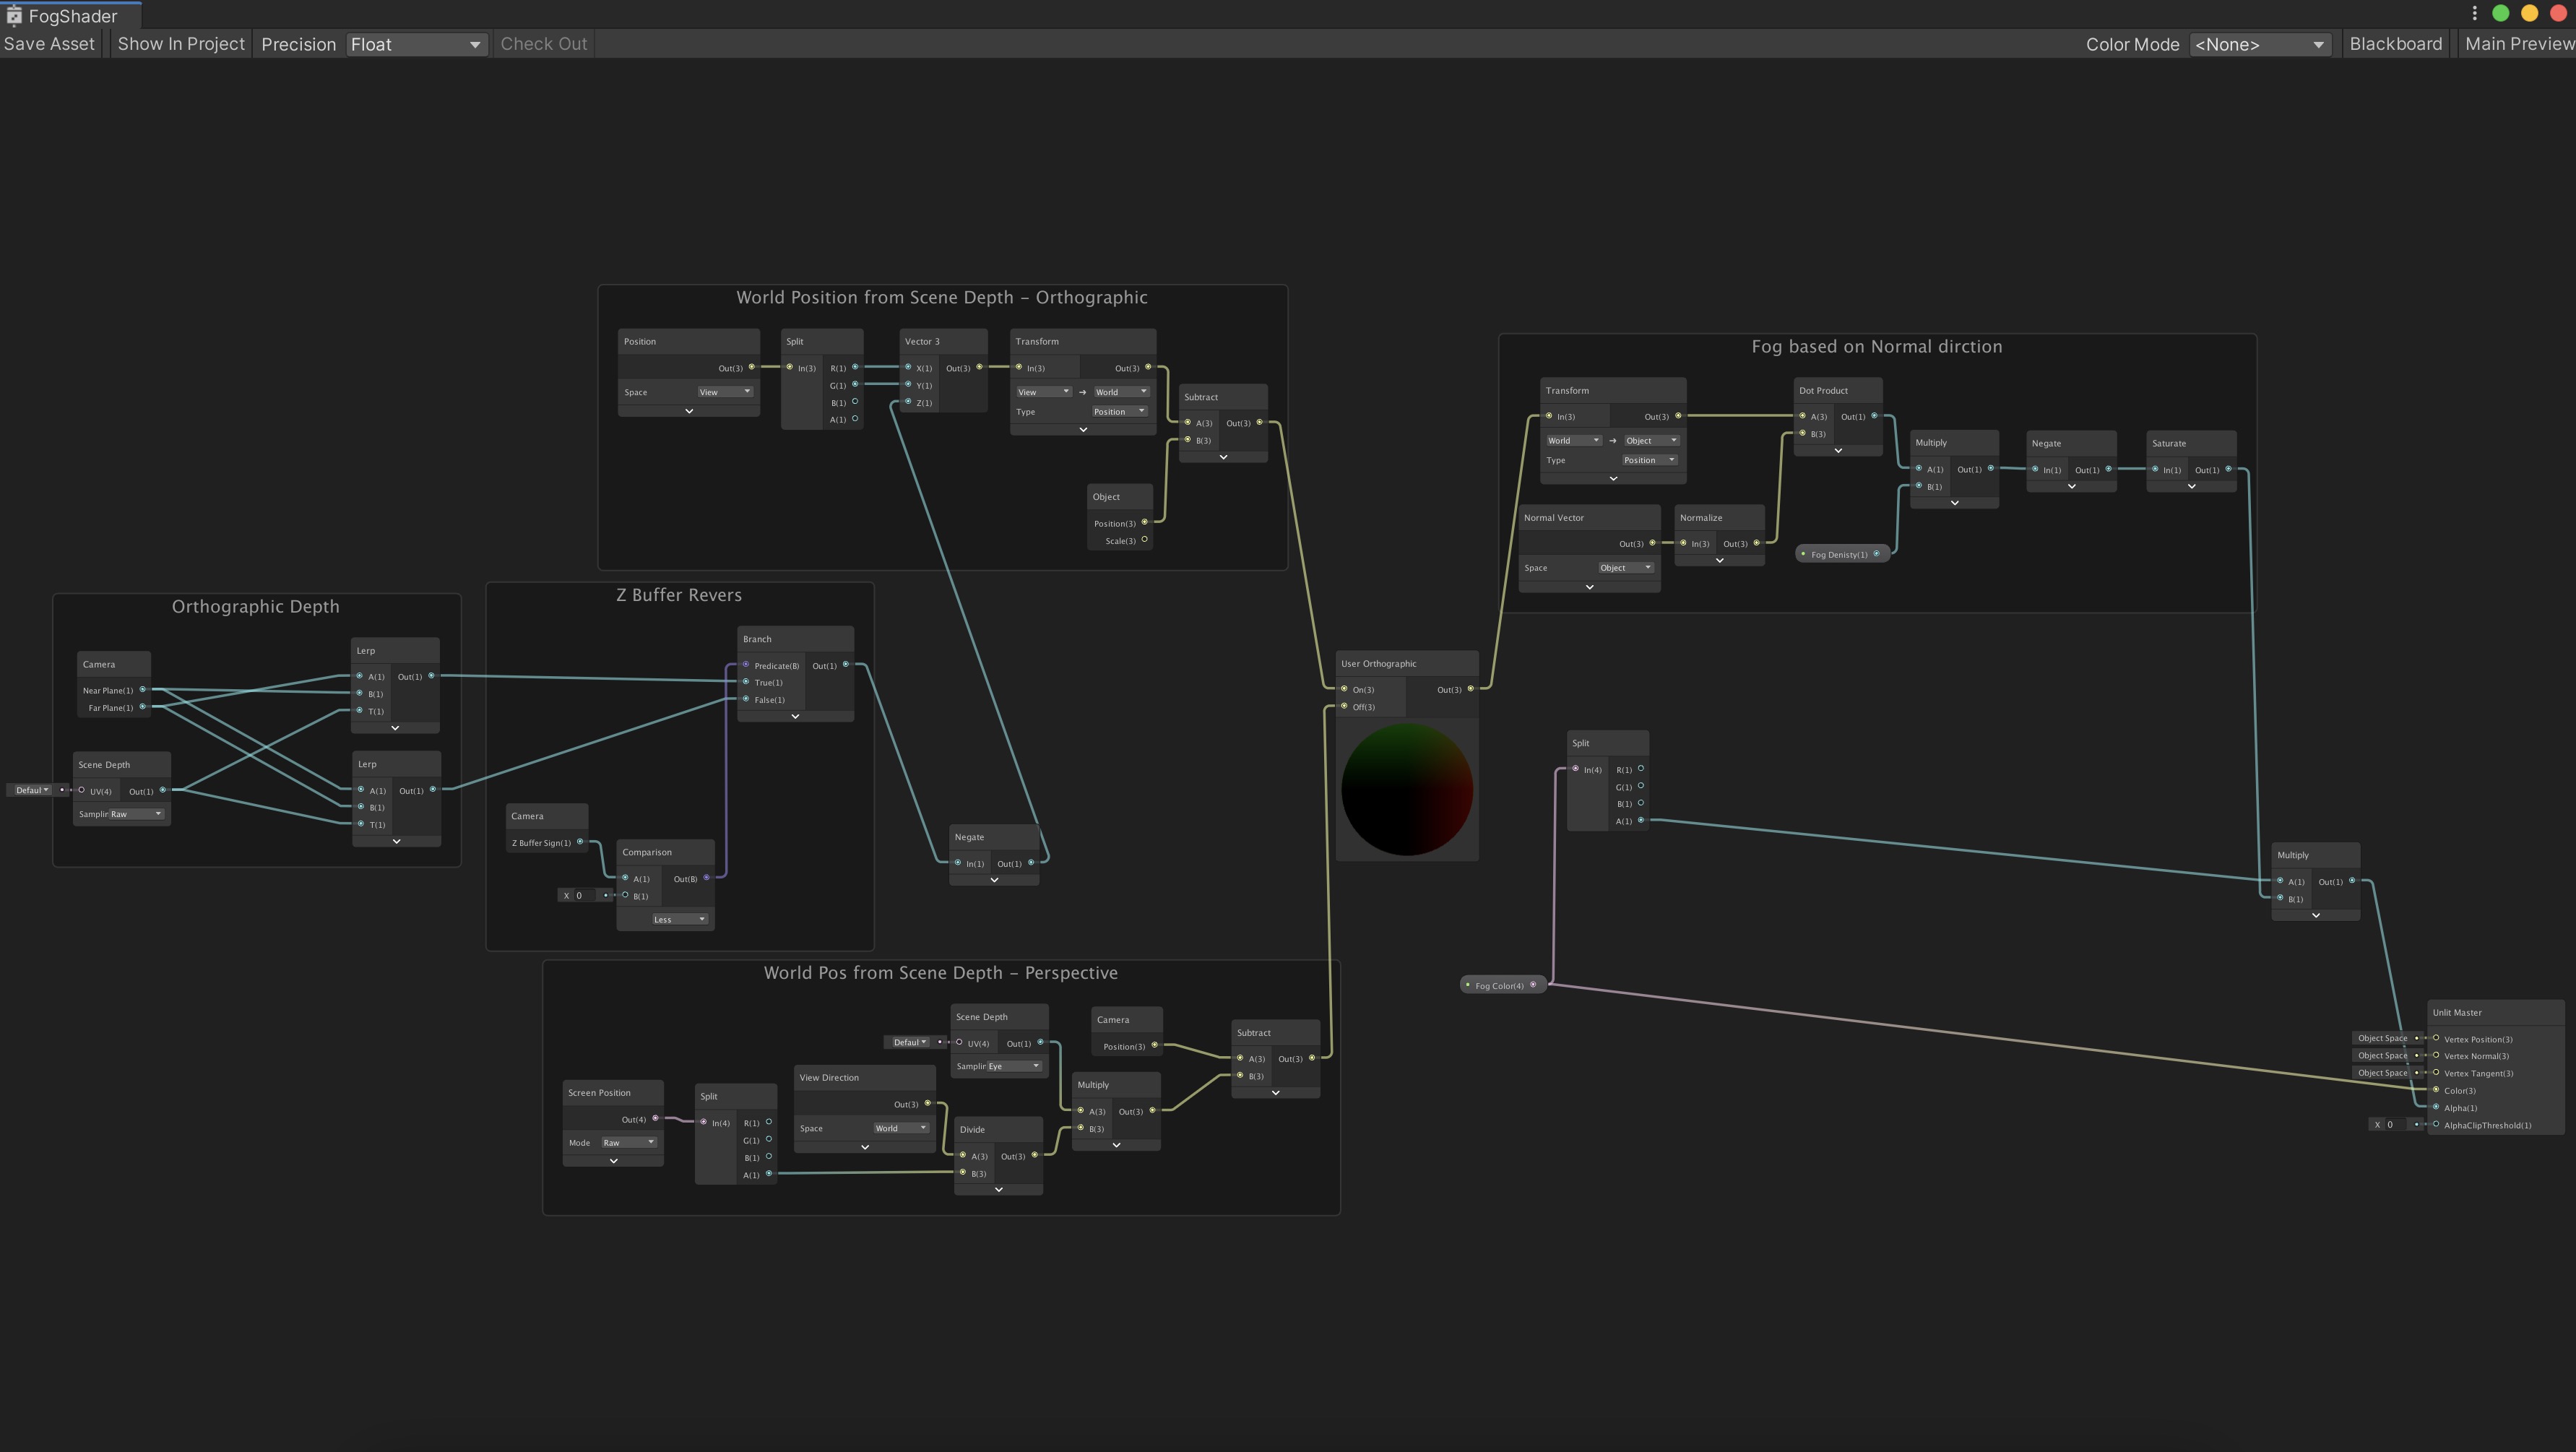Collapse the Branch node with its chevron

[795, 716]
